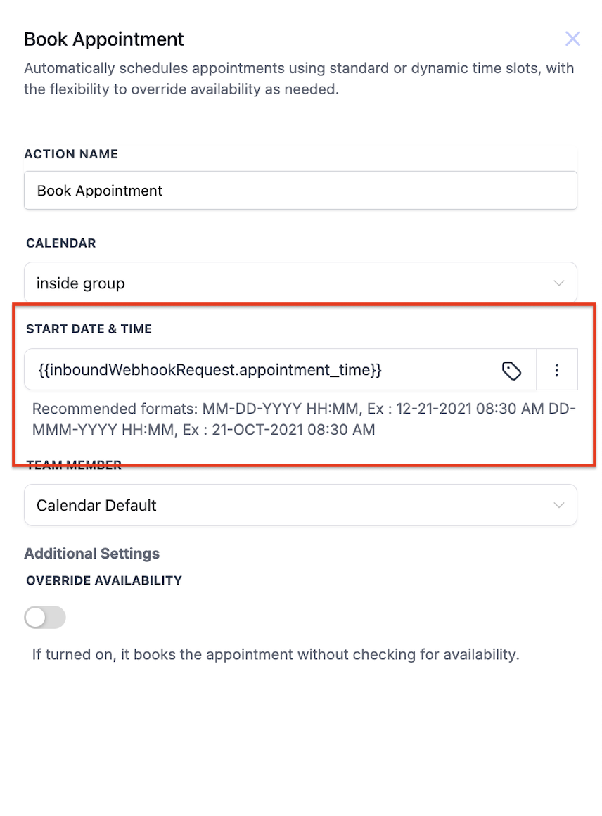Click the Recommended formats help text
The width and height of the screenshot is (602, 816).
(x=303, y=419)
